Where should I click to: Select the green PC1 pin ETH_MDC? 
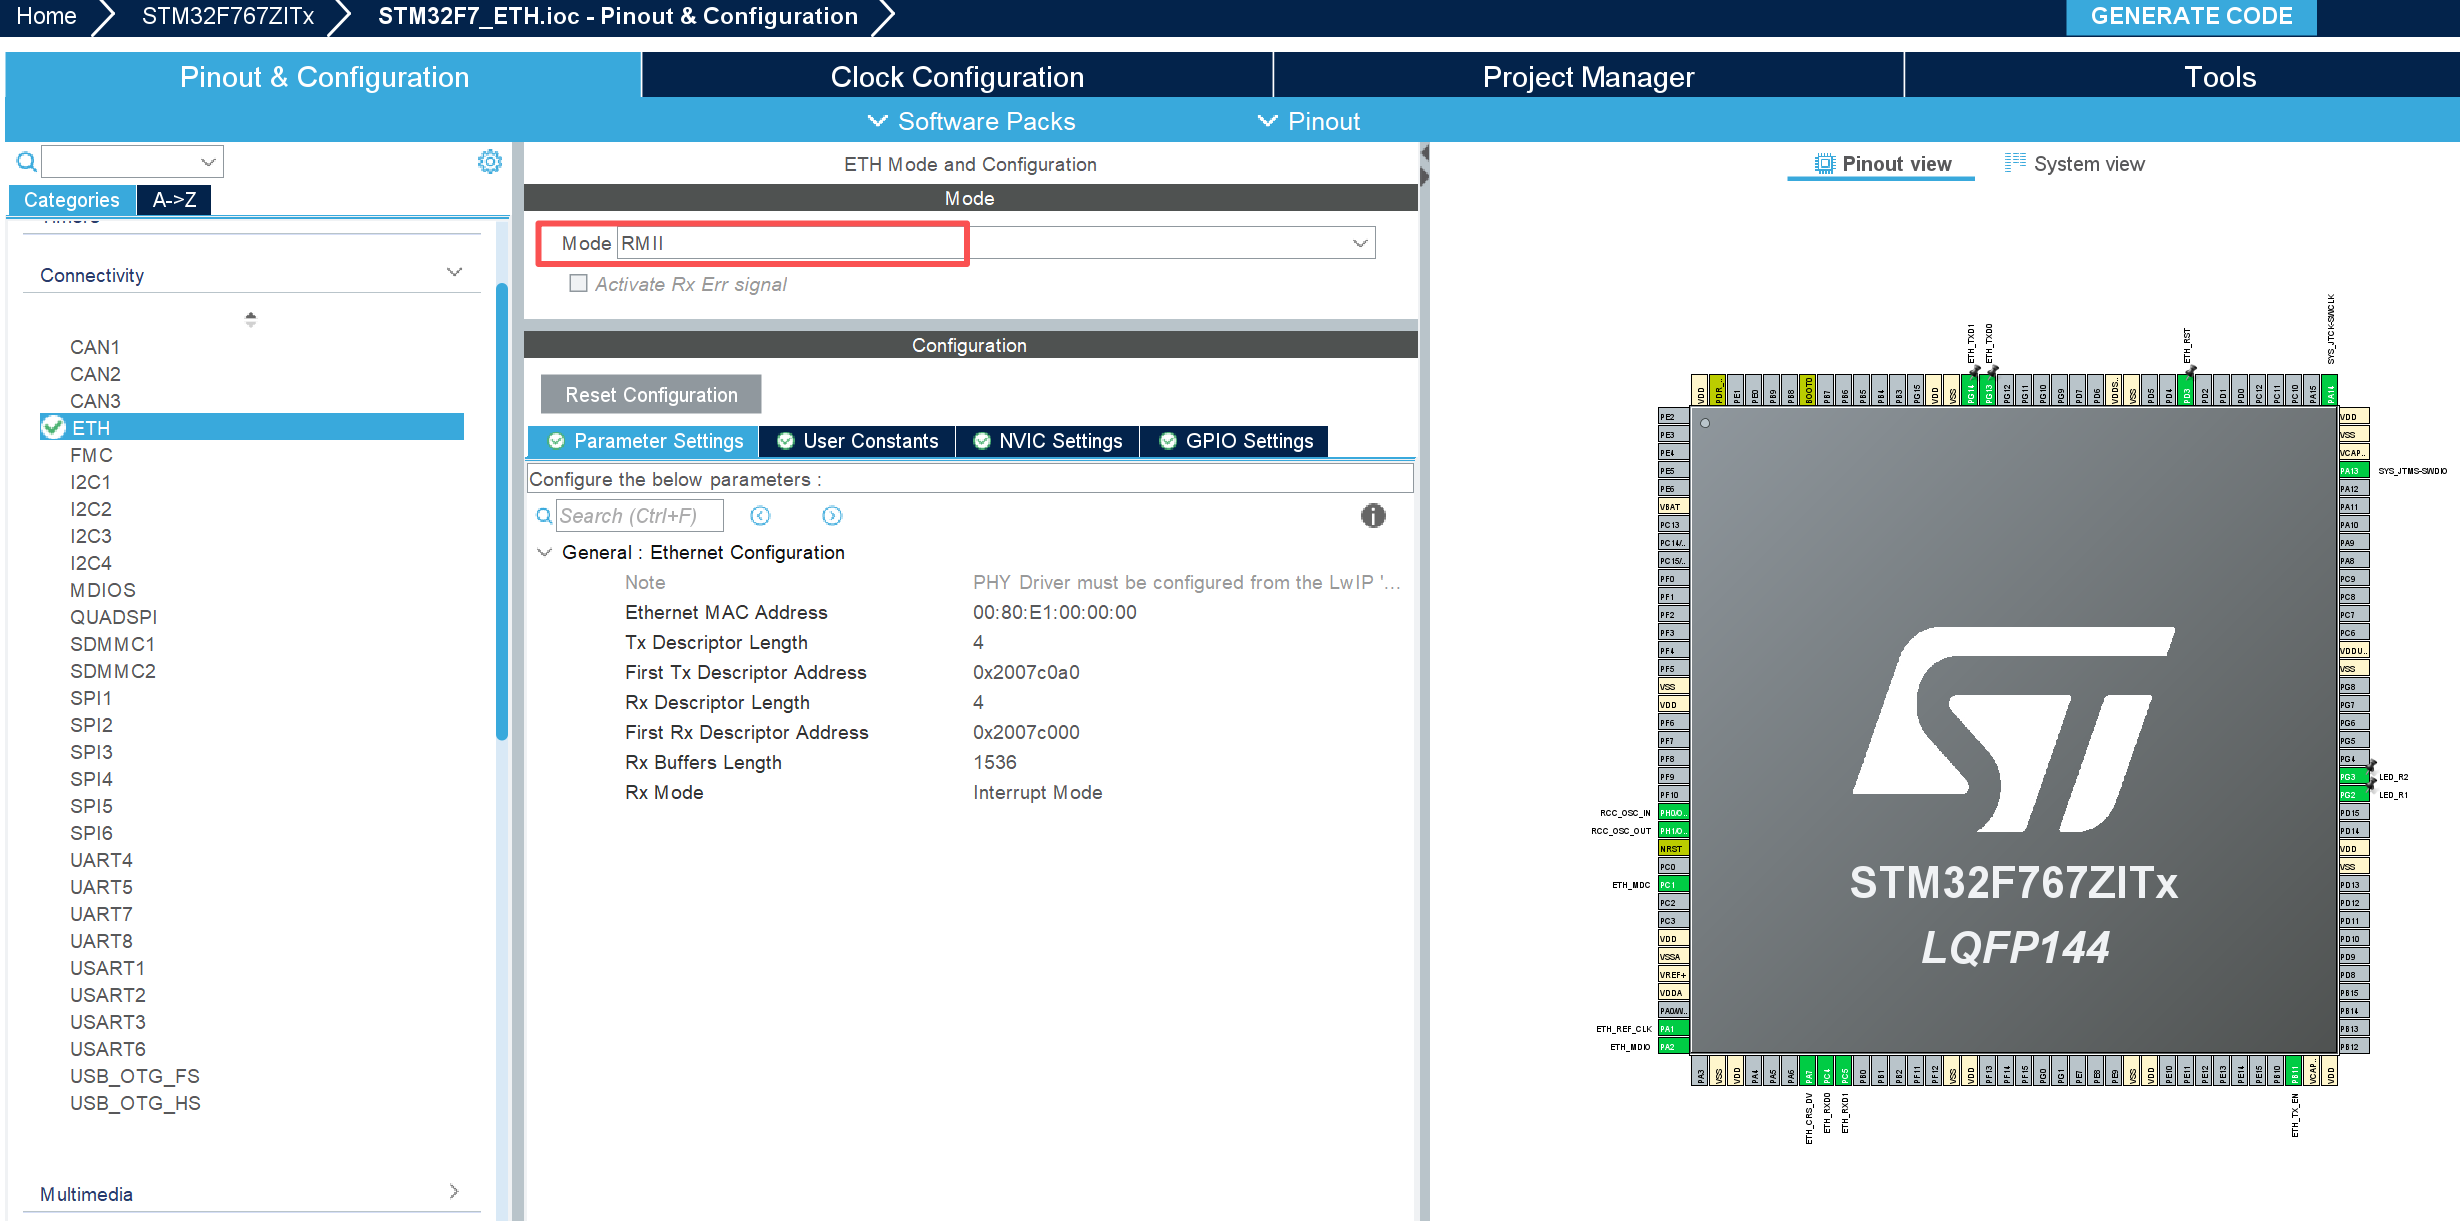coord(1673,885)
